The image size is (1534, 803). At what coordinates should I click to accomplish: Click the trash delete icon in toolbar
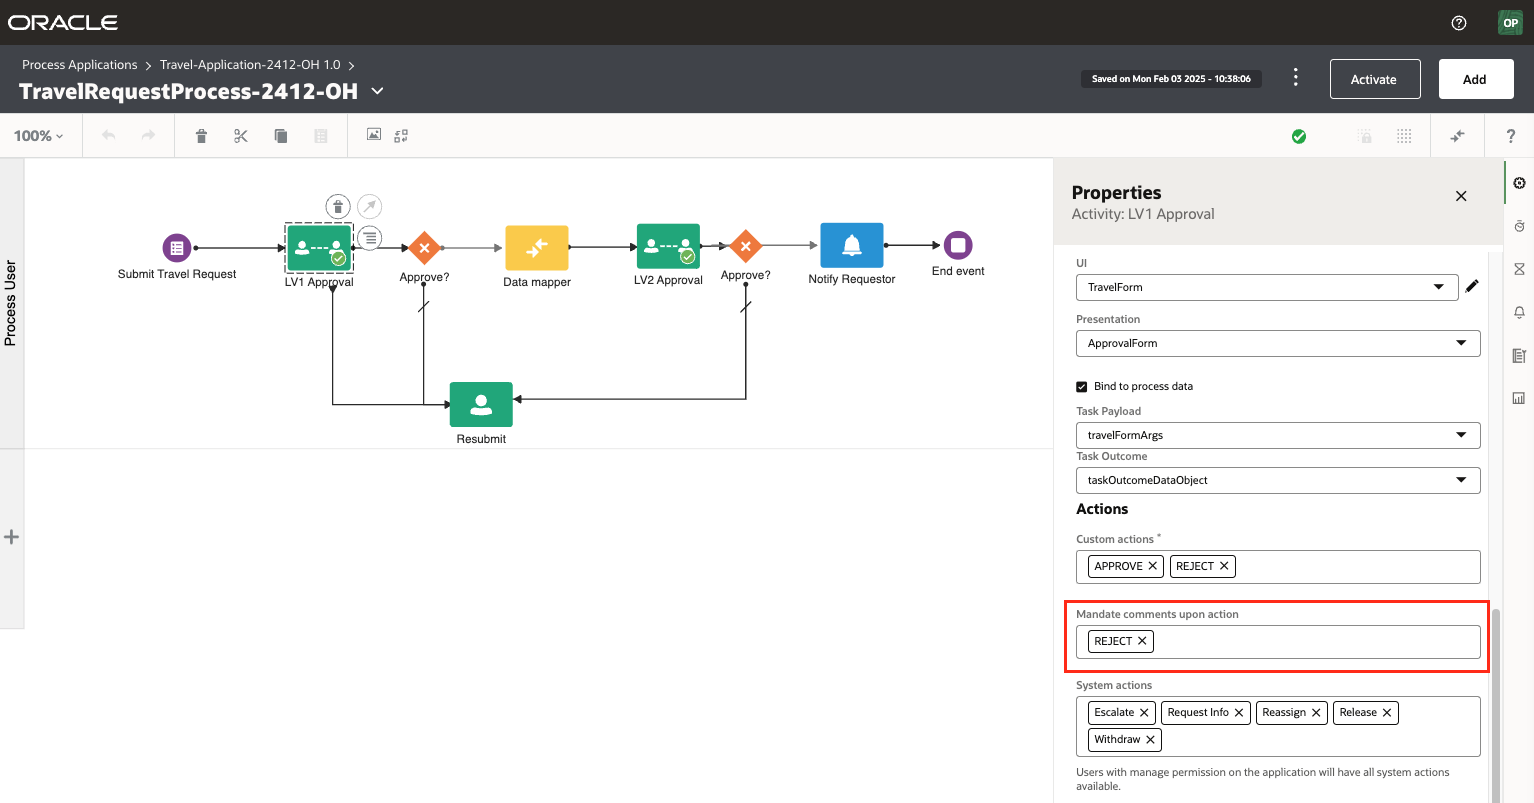click(201, 136)
